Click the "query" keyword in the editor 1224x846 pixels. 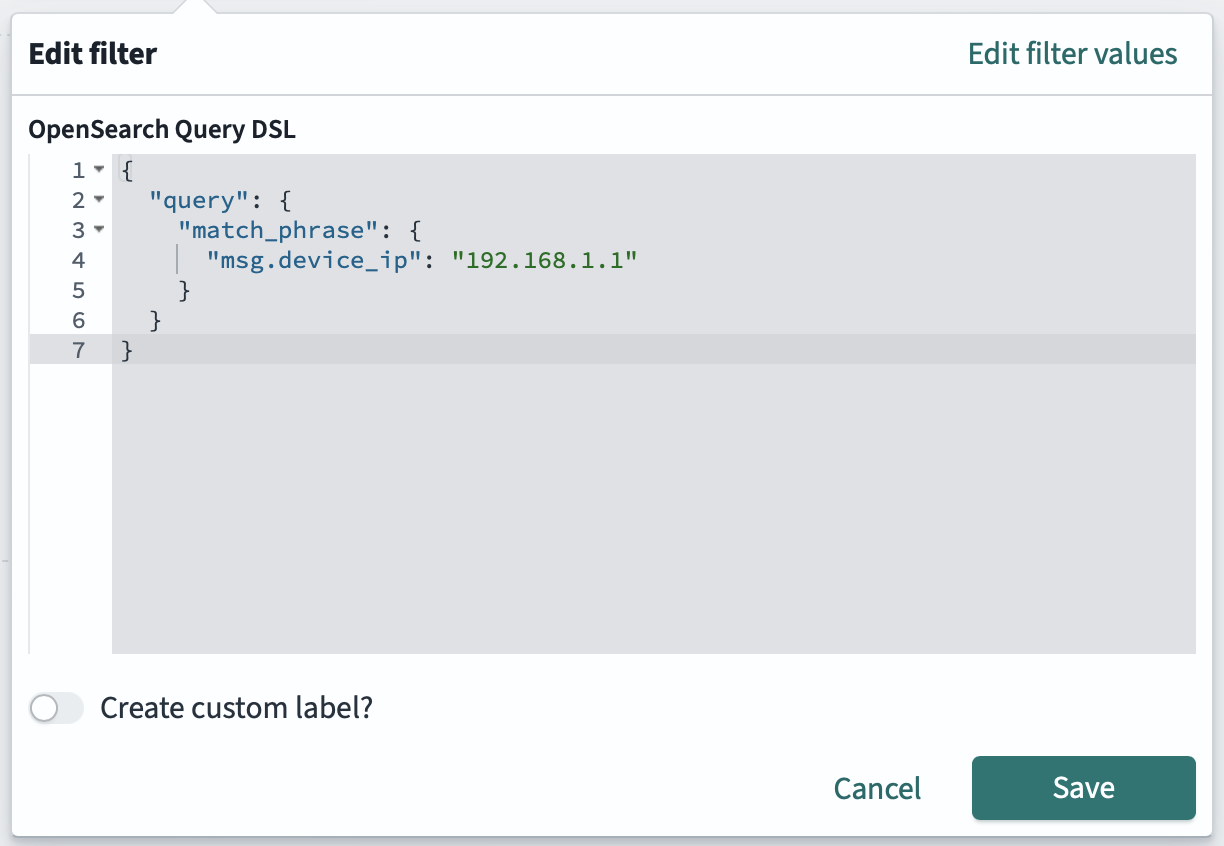tap(199, 200)
